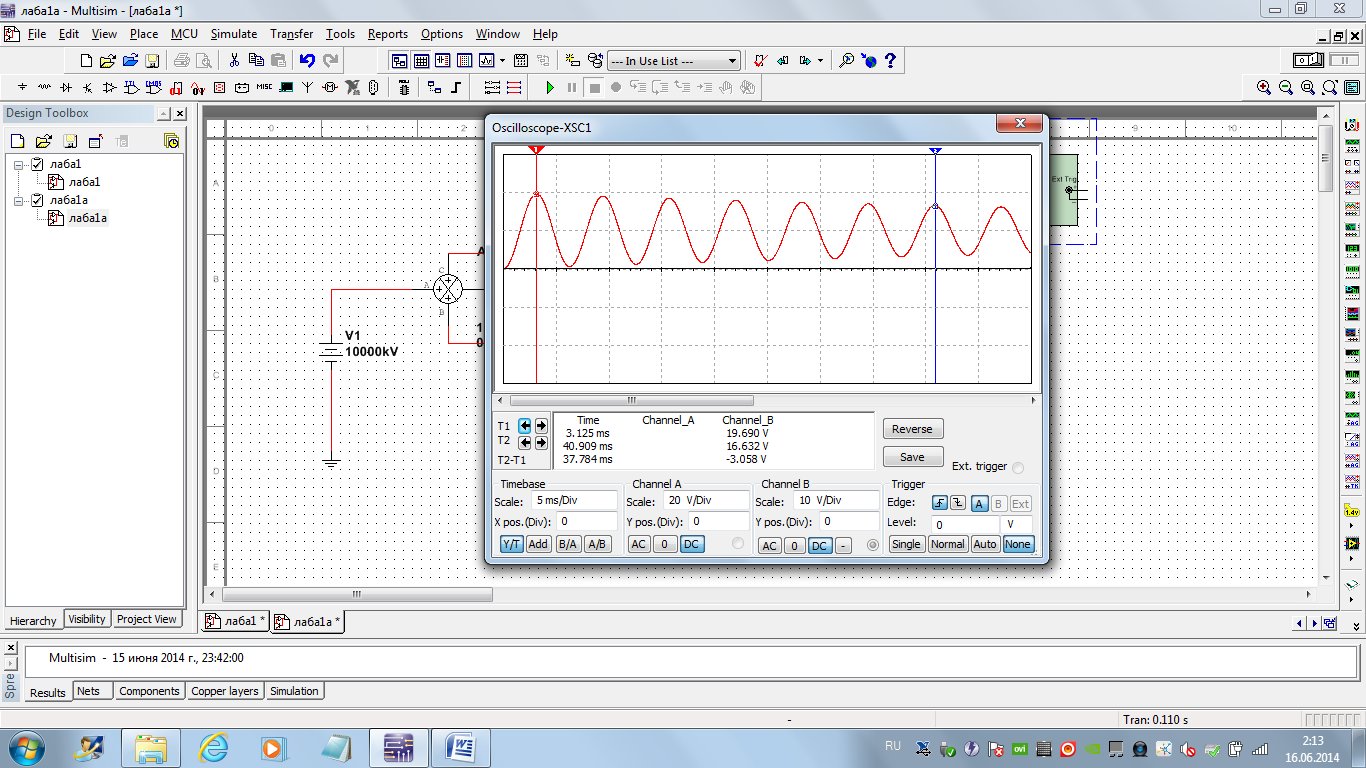Click the Channel B Y position field
This screenshot has height=768, width=1366.
pyautogui.click(x=849, y=521)
